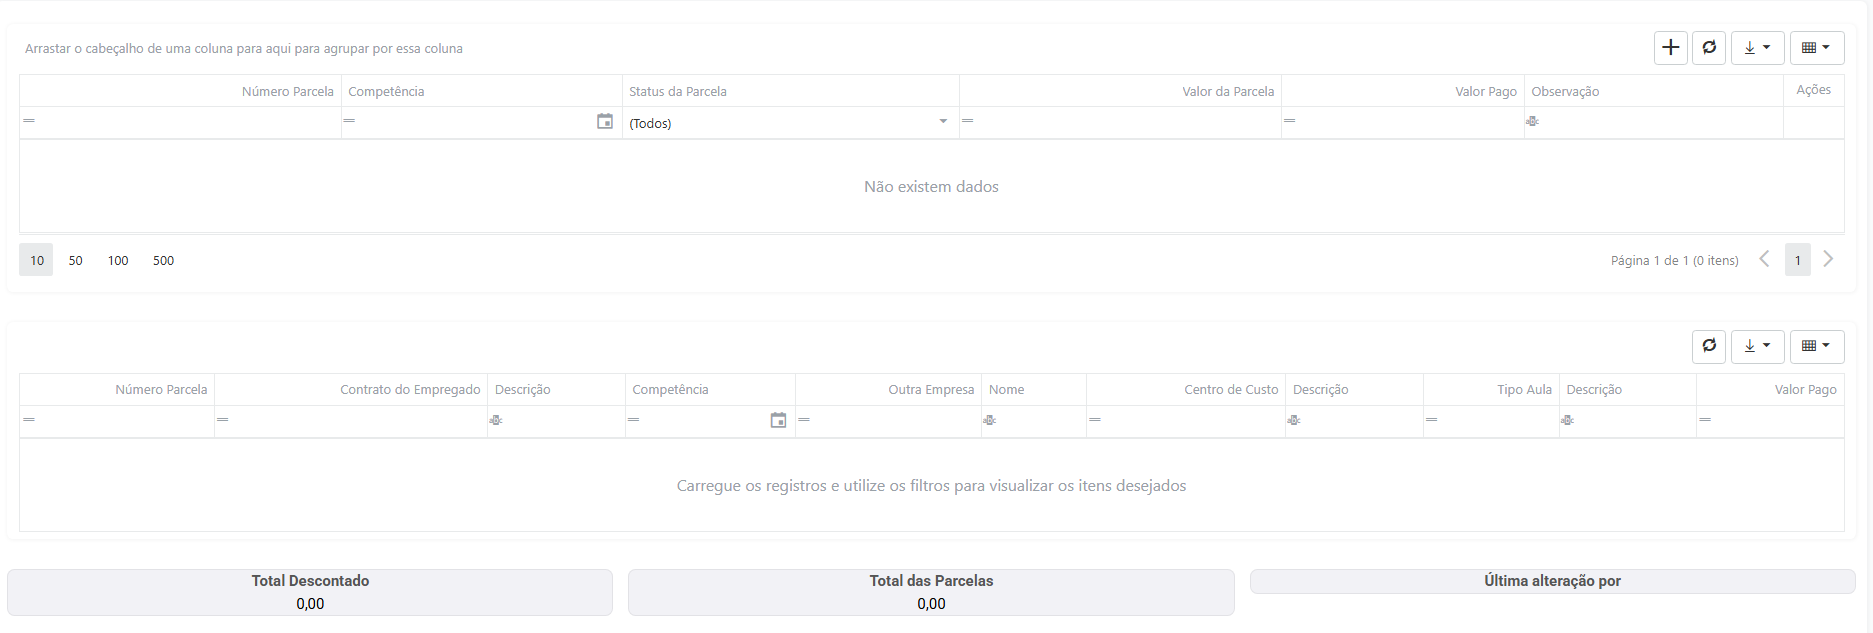Click search filter icon under Nome
This screenshot has width=1873, height=633.
point(990,420)
